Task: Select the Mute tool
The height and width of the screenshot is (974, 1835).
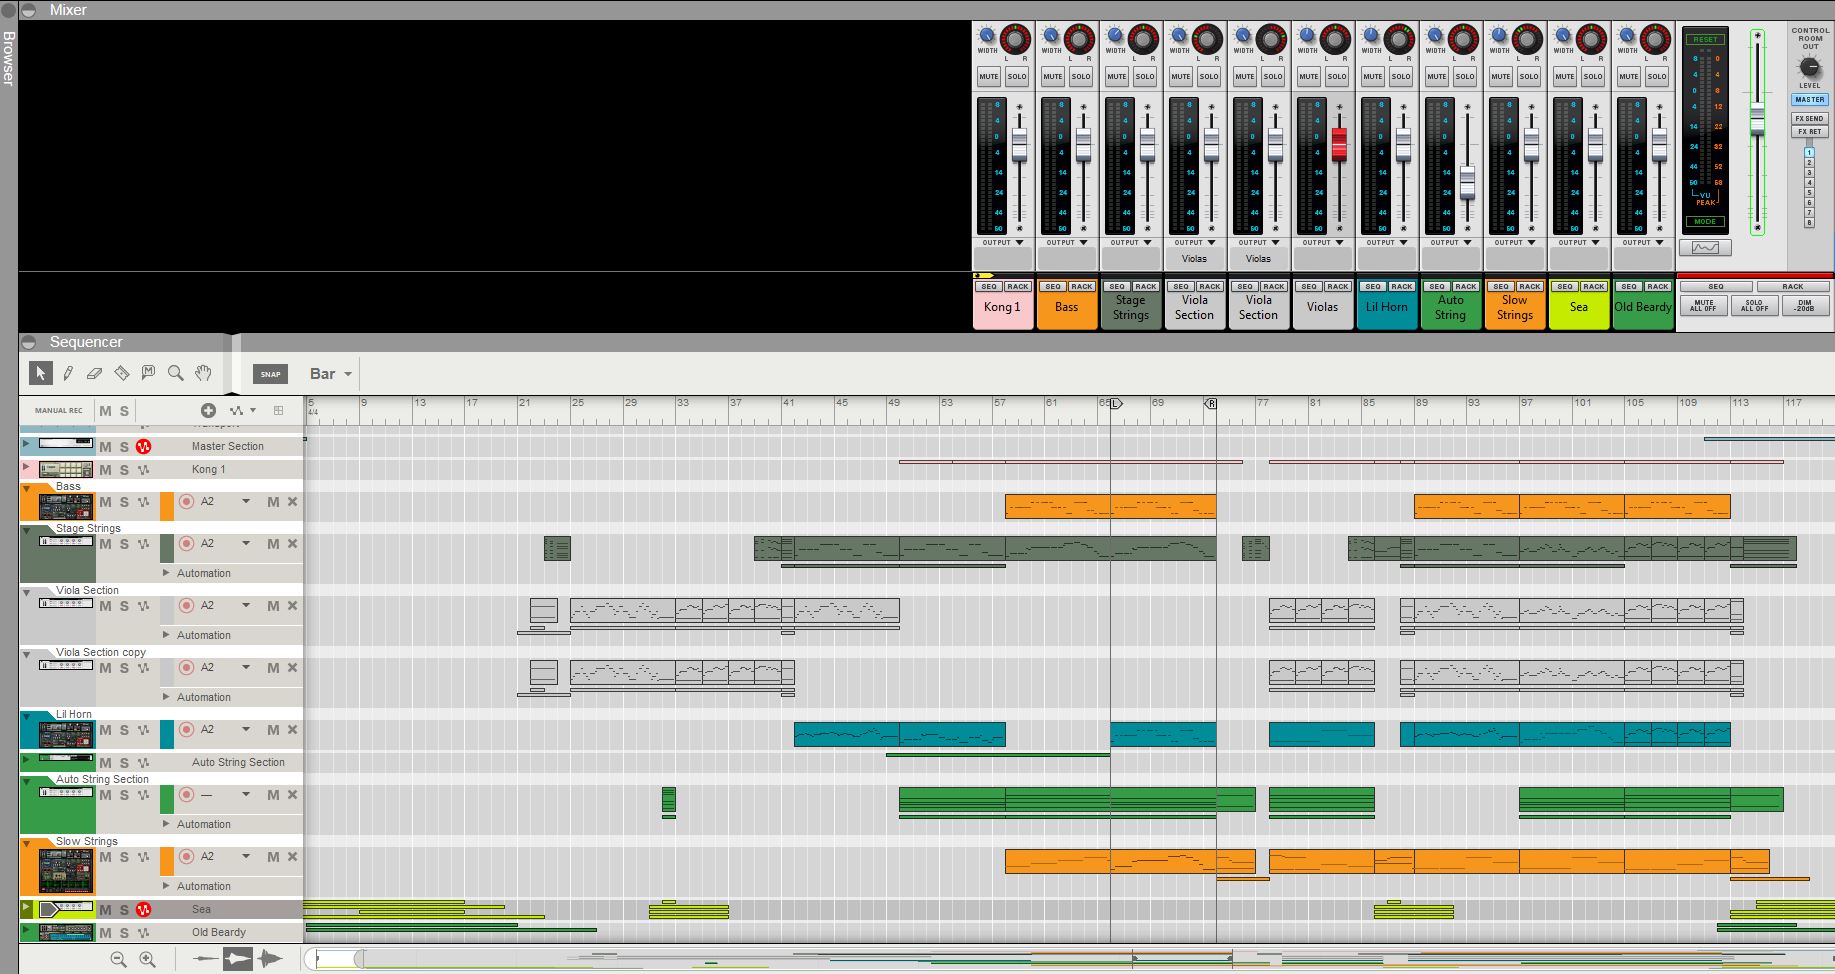Action: click(149, 373)
